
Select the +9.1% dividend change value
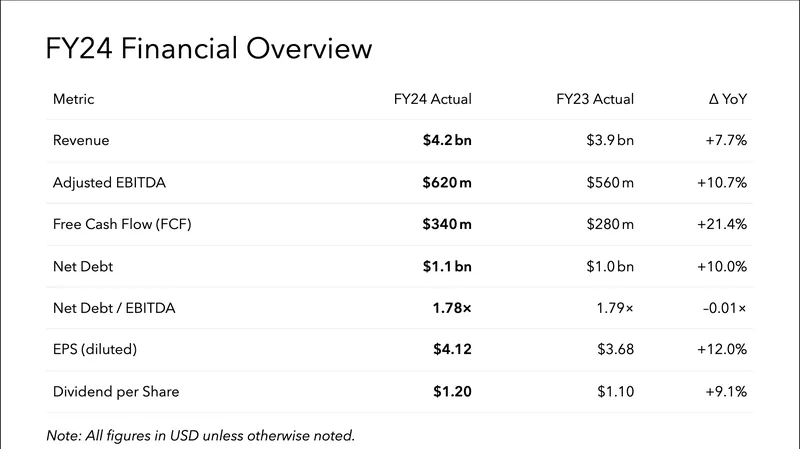(727, 392)
